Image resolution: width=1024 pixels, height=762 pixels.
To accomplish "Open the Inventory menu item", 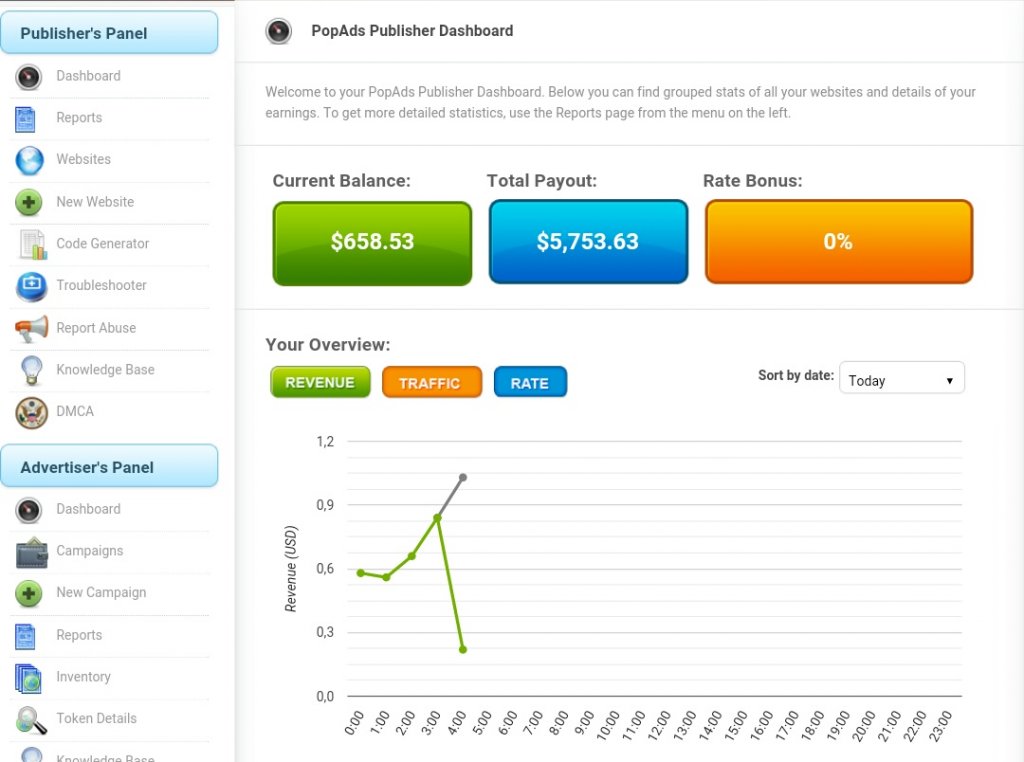I will (83, 677).
